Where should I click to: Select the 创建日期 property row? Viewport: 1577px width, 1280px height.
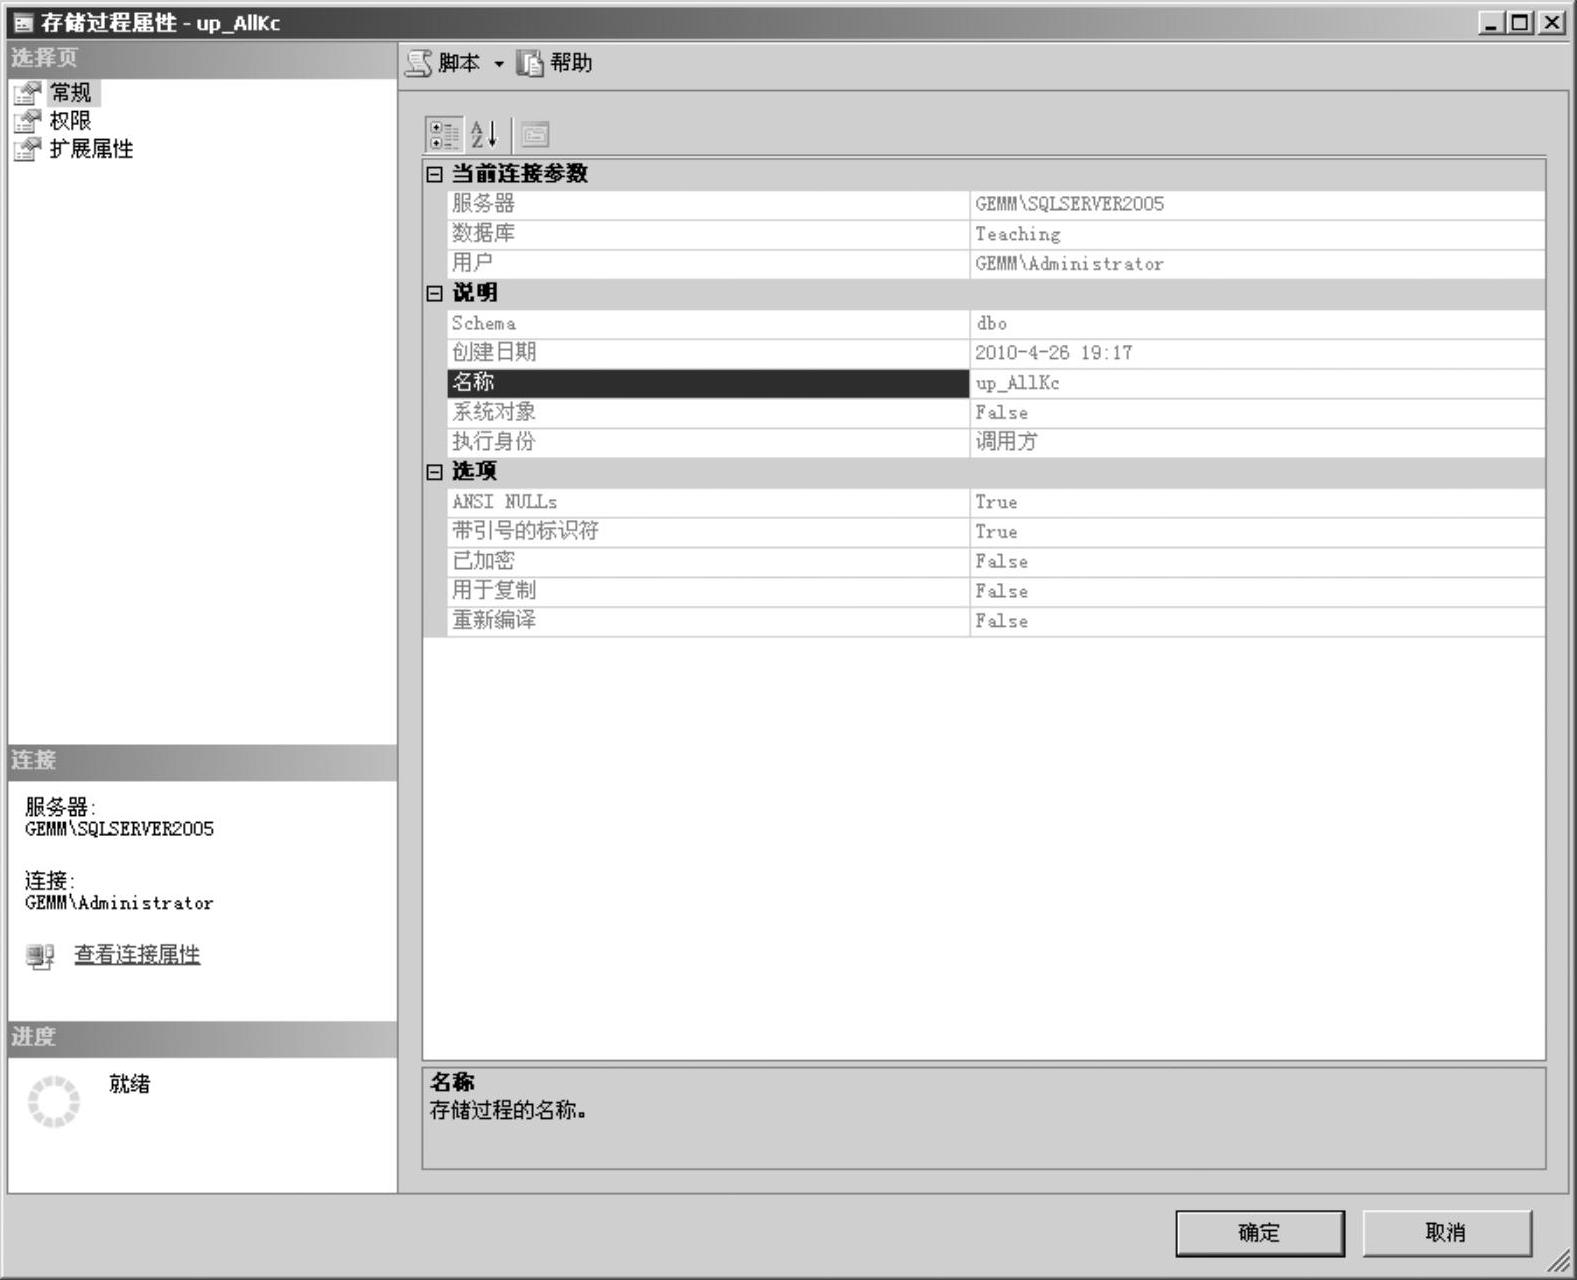996,353
